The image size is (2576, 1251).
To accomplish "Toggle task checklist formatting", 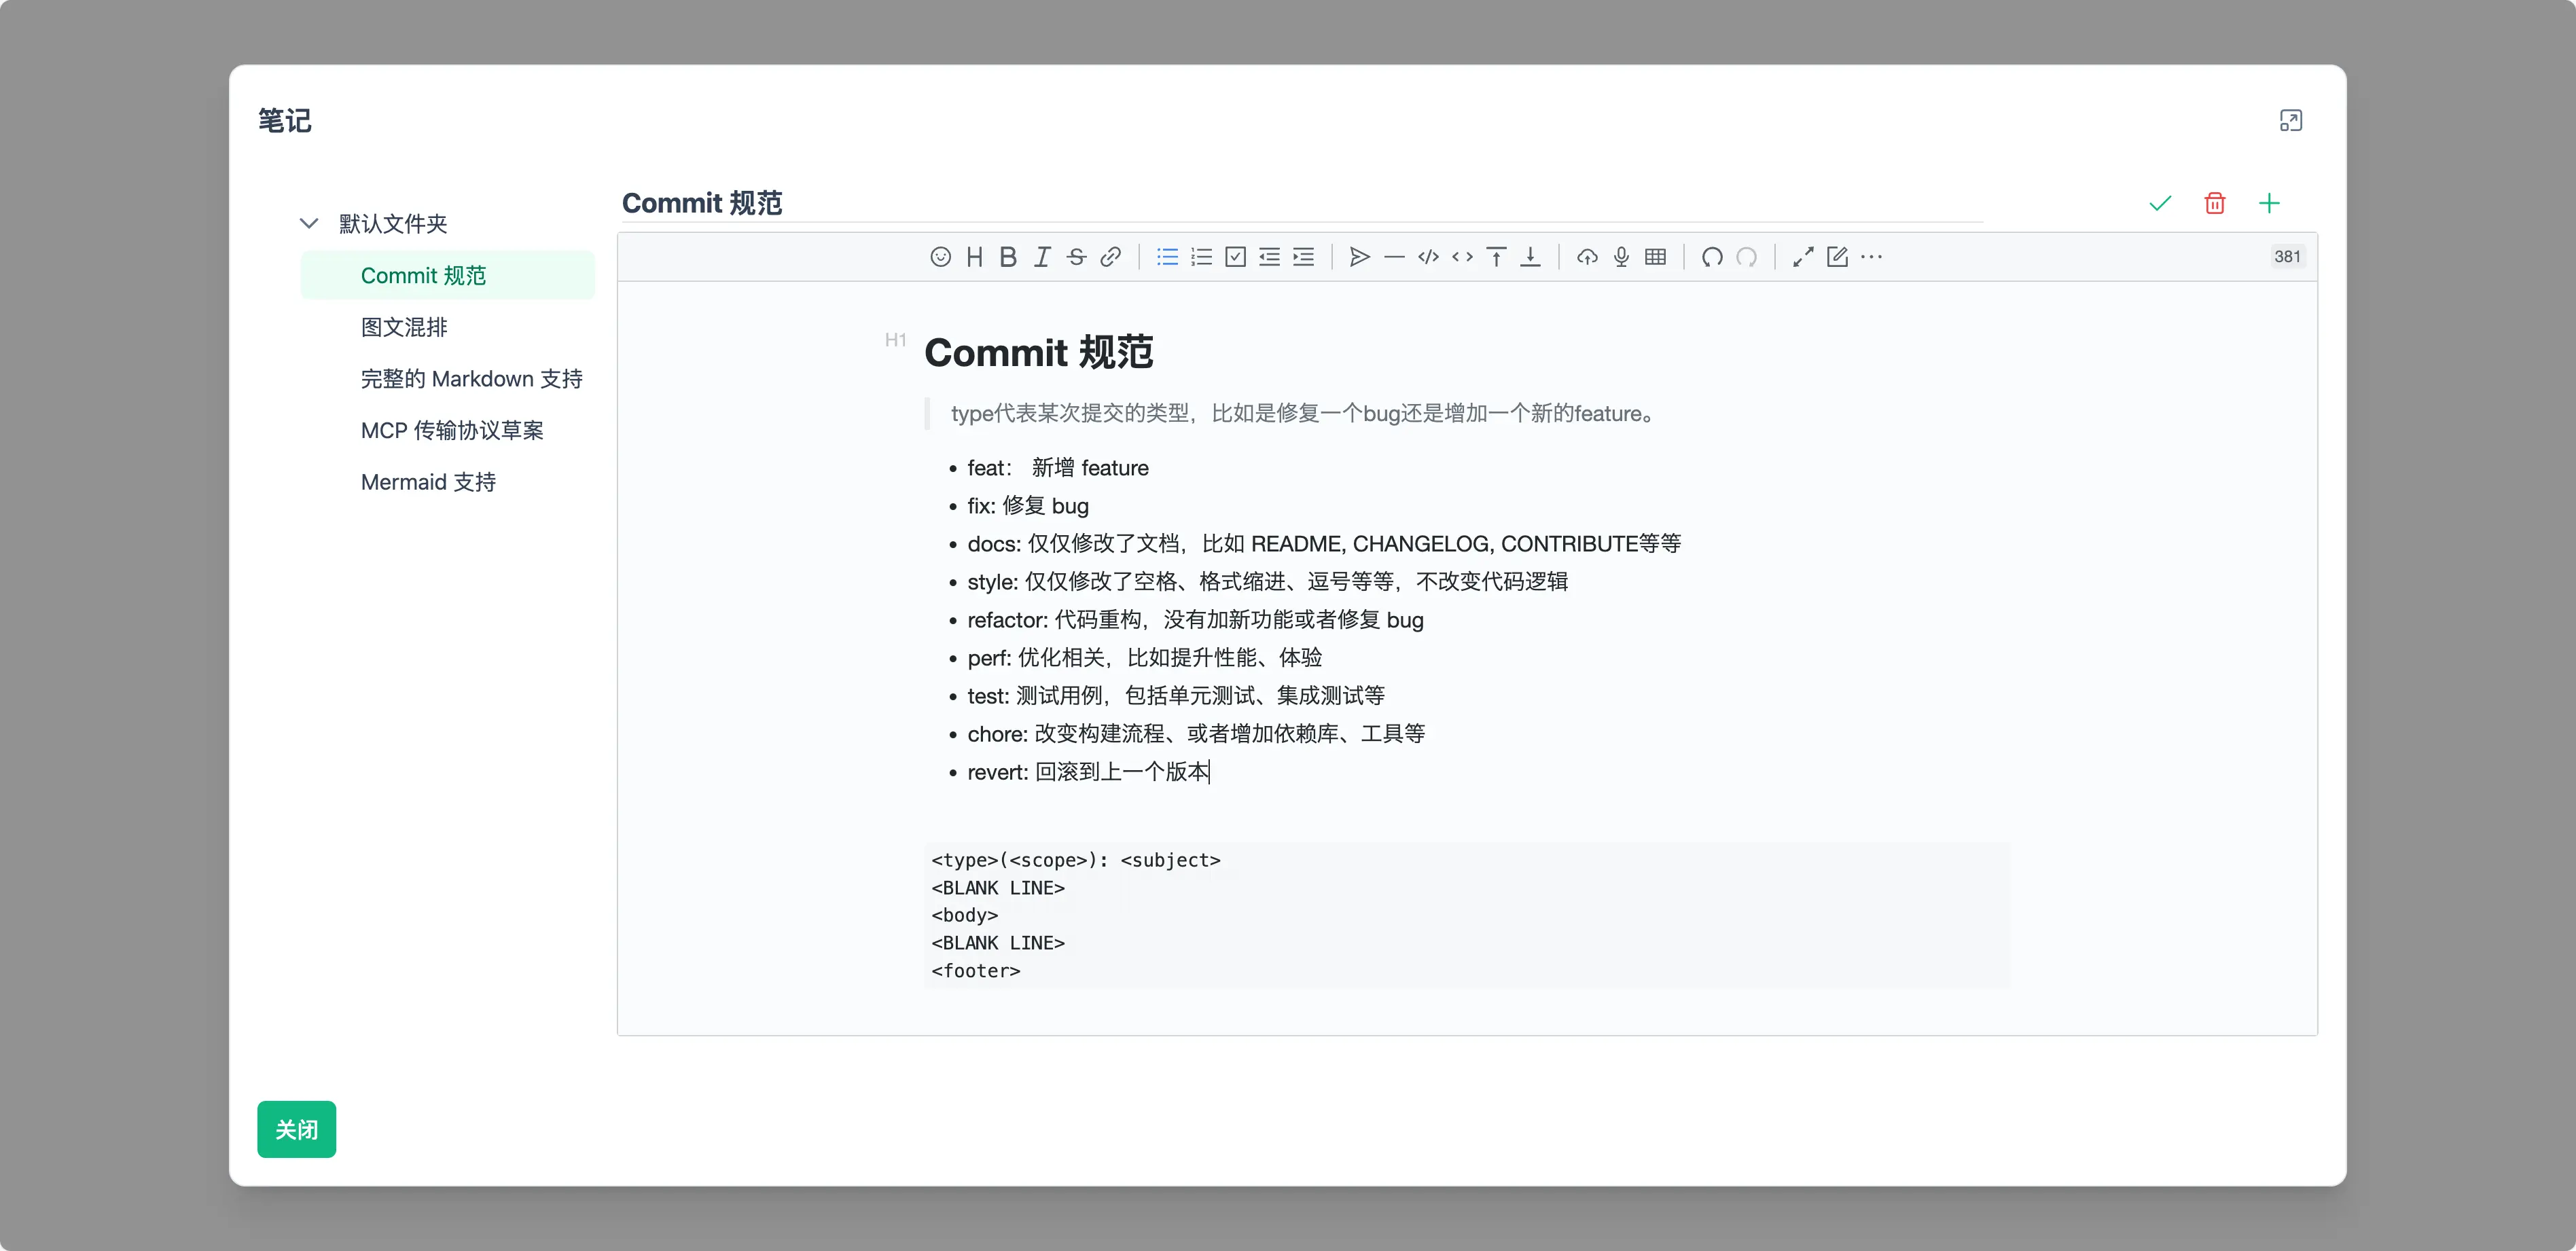I will click(1235, 257).
